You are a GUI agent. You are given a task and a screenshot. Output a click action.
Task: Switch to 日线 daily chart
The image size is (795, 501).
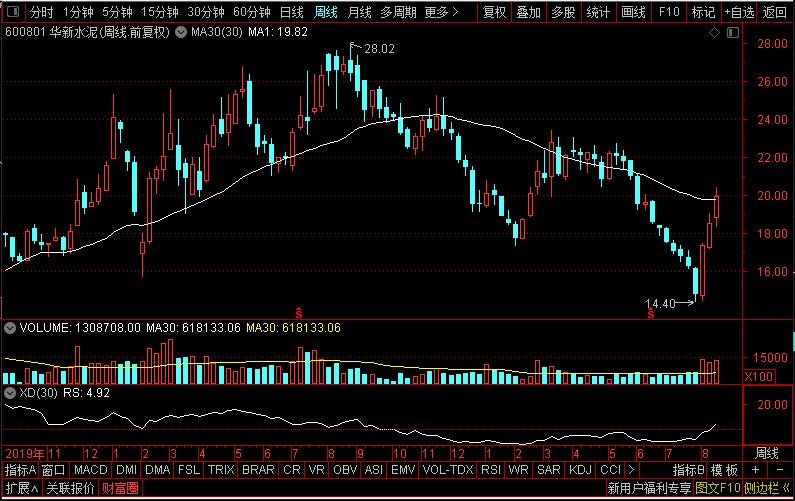click(292, 12)
